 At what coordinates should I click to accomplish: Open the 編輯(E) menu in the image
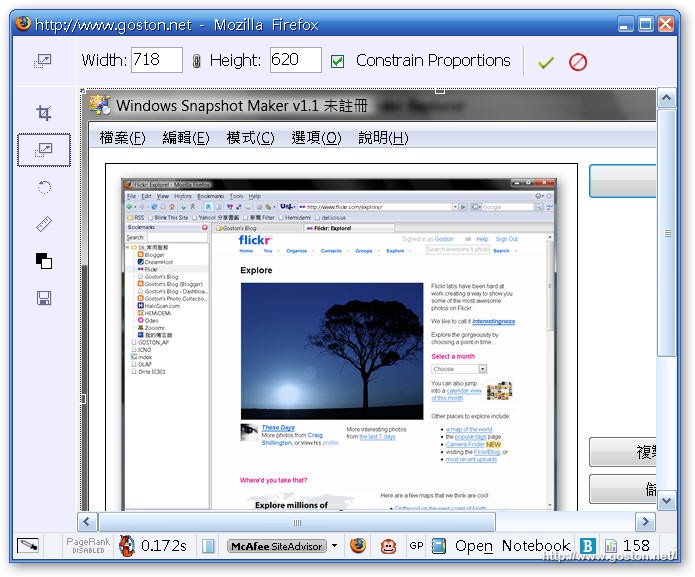186,138
